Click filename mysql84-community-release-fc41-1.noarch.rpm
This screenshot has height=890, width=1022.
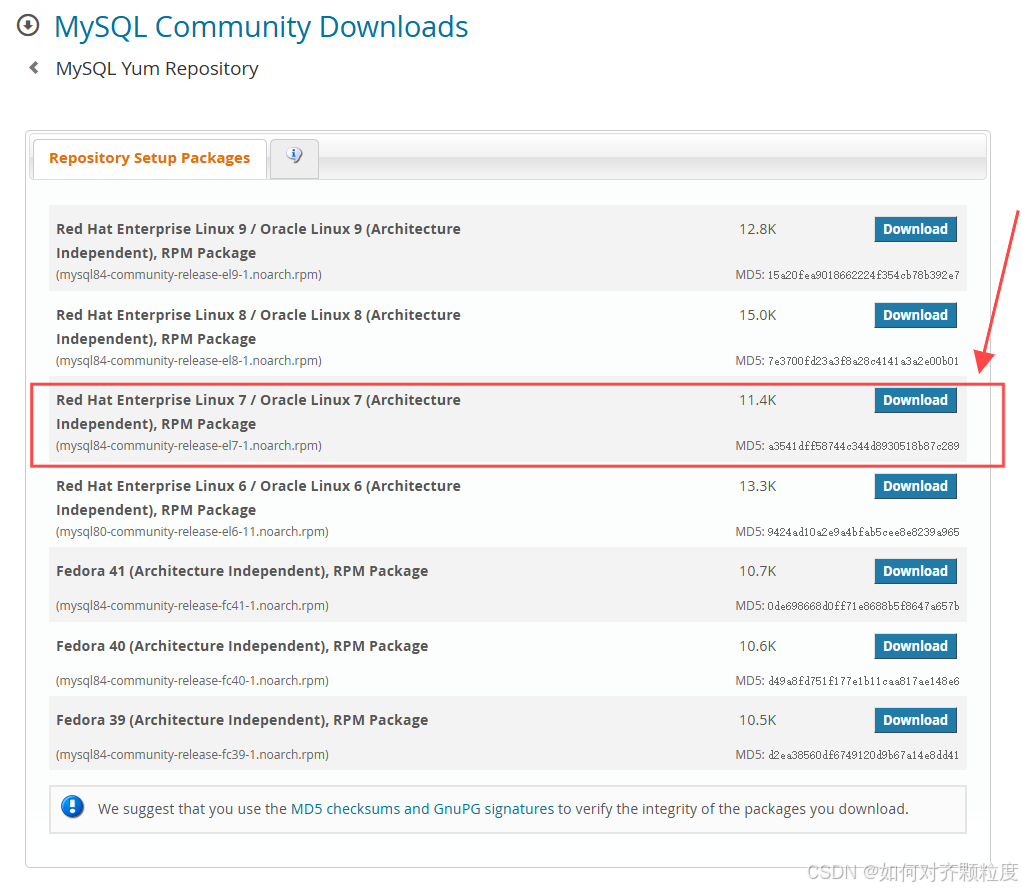[x=192, y=605]
